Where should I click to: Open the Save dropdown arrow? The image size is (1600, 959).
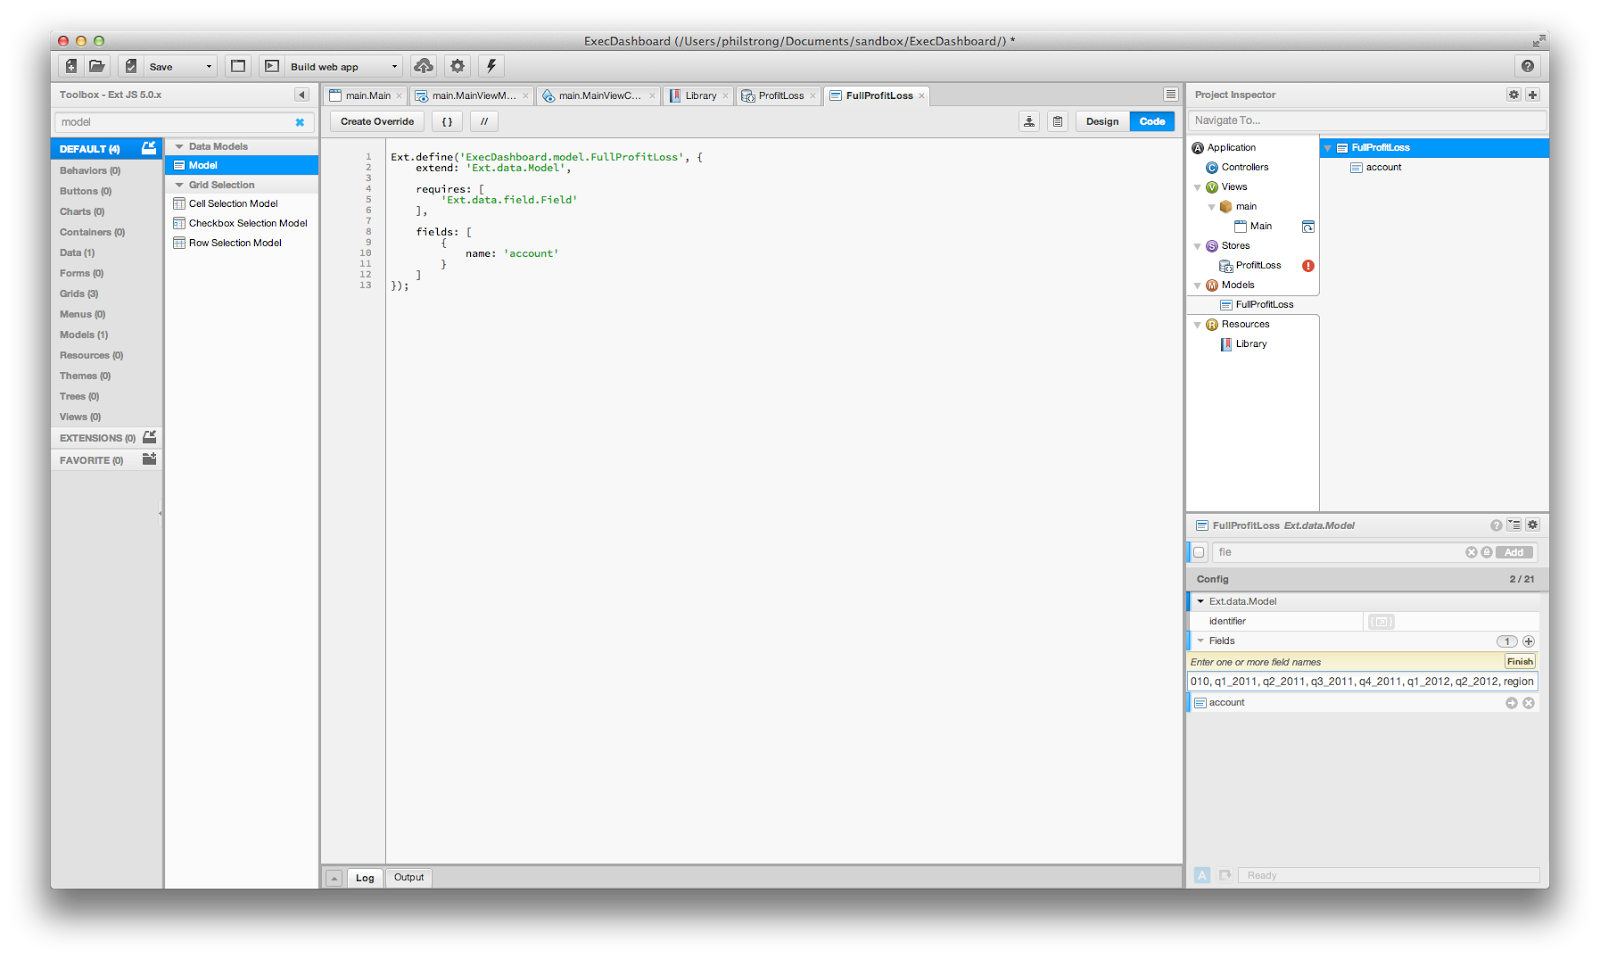pyautogui.click(x=208, y=67)
